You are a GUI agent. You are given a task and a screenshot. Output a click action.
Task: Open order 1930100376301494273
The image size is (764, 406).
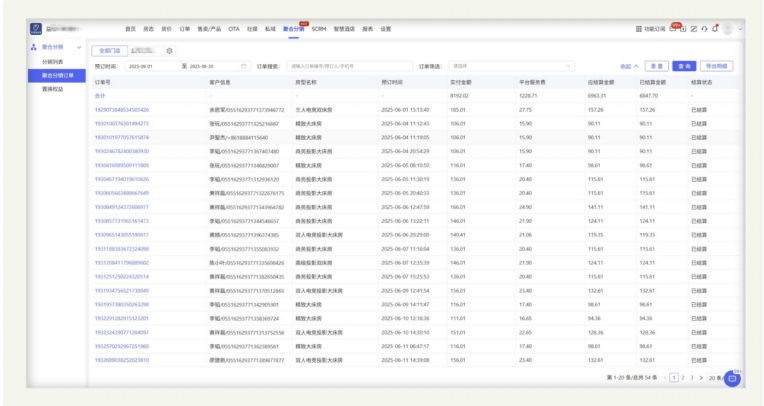point(122,124)
